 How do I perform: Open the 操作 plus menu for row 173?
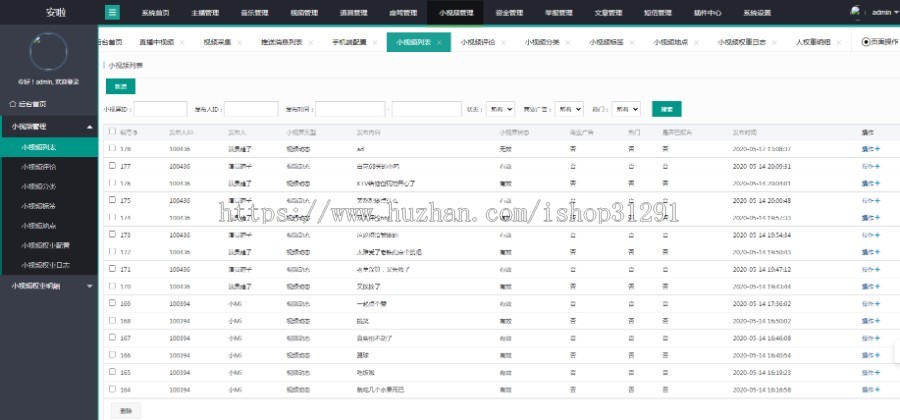[x=870, y=235]
